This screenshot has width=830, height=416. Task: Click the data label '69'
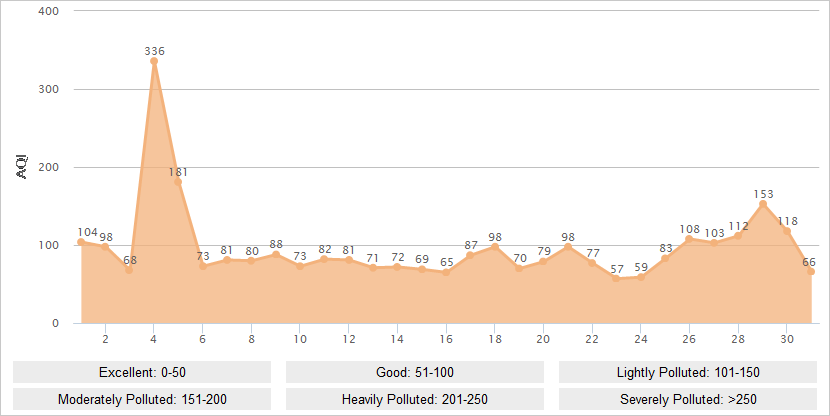422,259
